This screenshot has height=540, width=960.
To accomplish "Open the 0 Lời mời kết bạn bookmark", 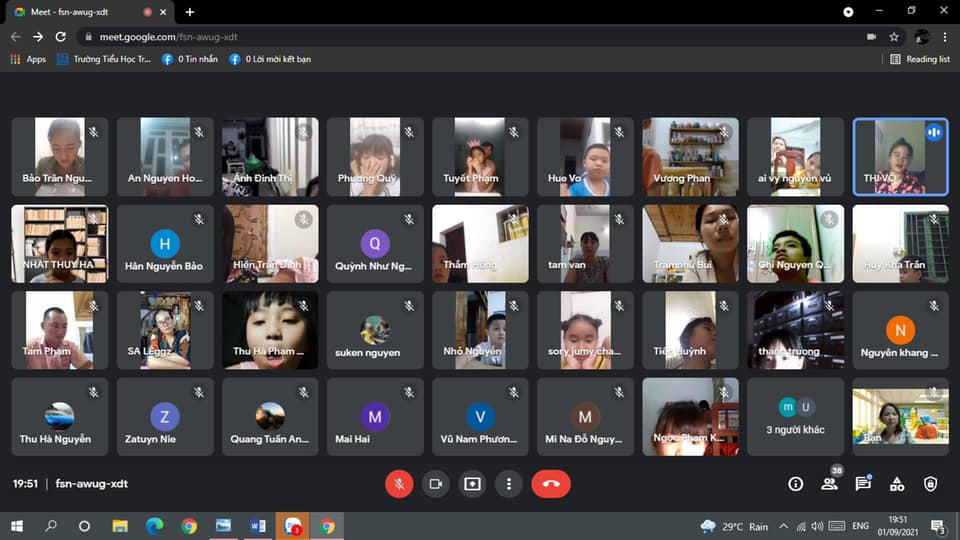I will coord(270,59).
